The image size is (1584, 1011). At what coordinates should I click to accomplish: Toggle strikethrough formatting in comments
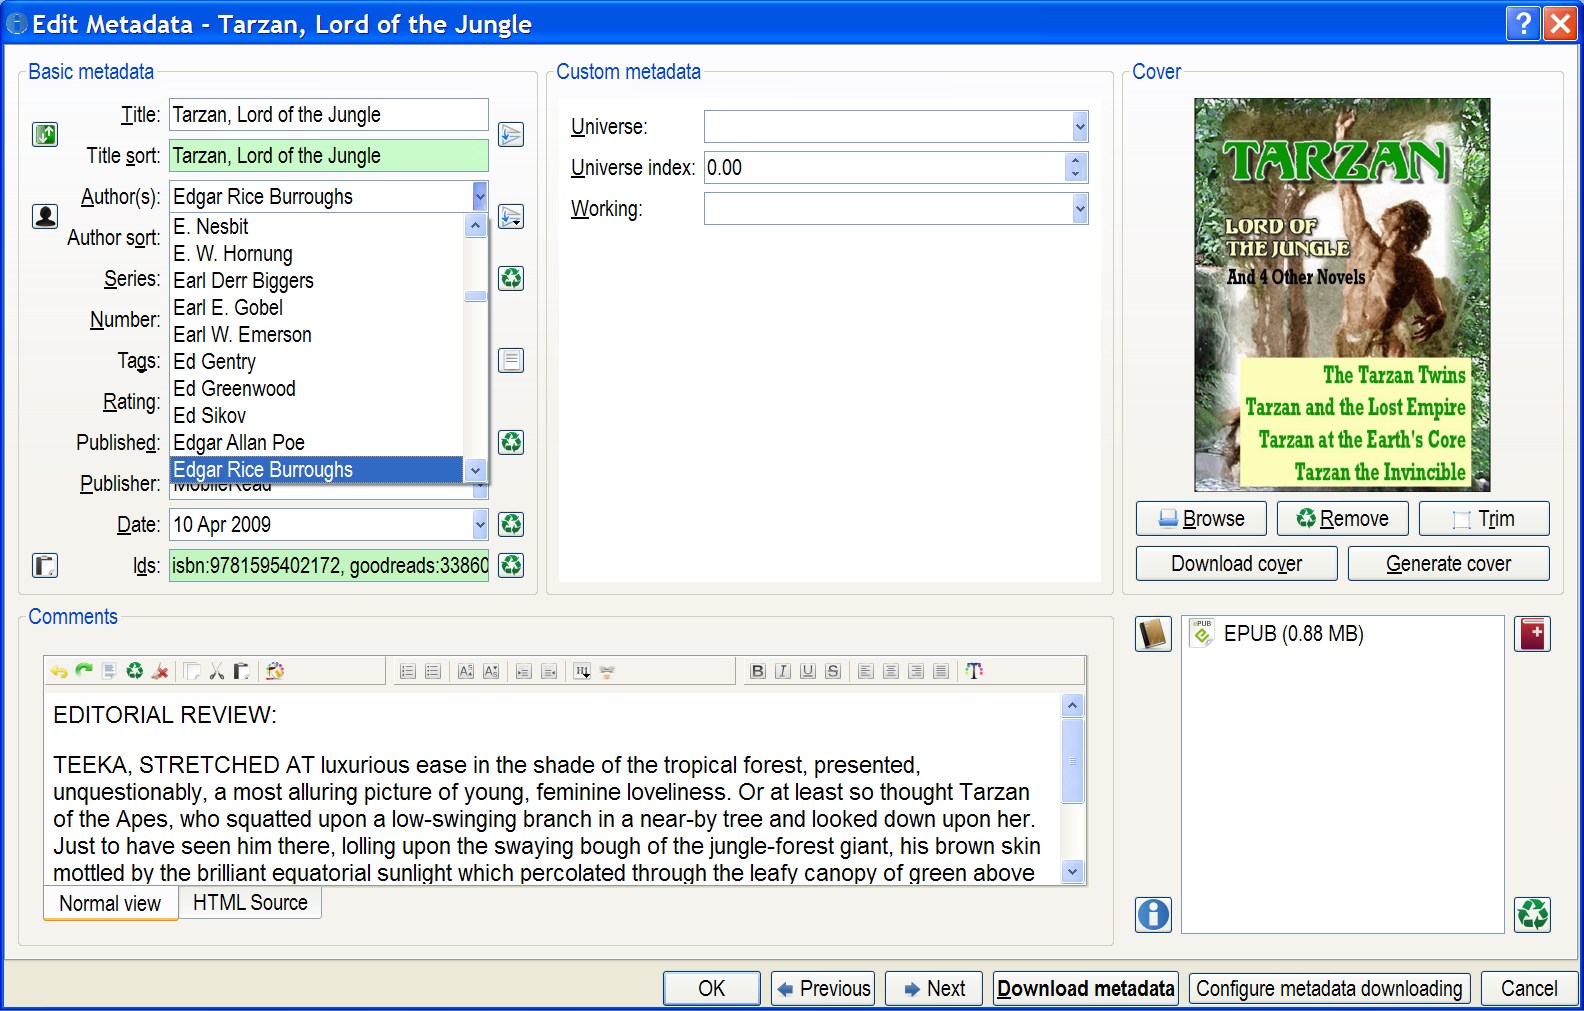(833, 671)
